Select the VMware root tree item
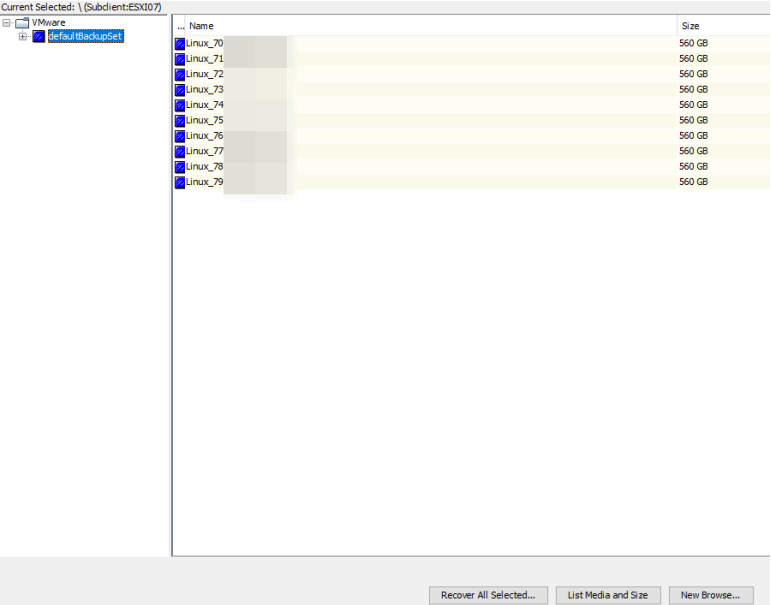Image resolution: width=771 pixels, height=605 pixels. (x=48, y=23)
